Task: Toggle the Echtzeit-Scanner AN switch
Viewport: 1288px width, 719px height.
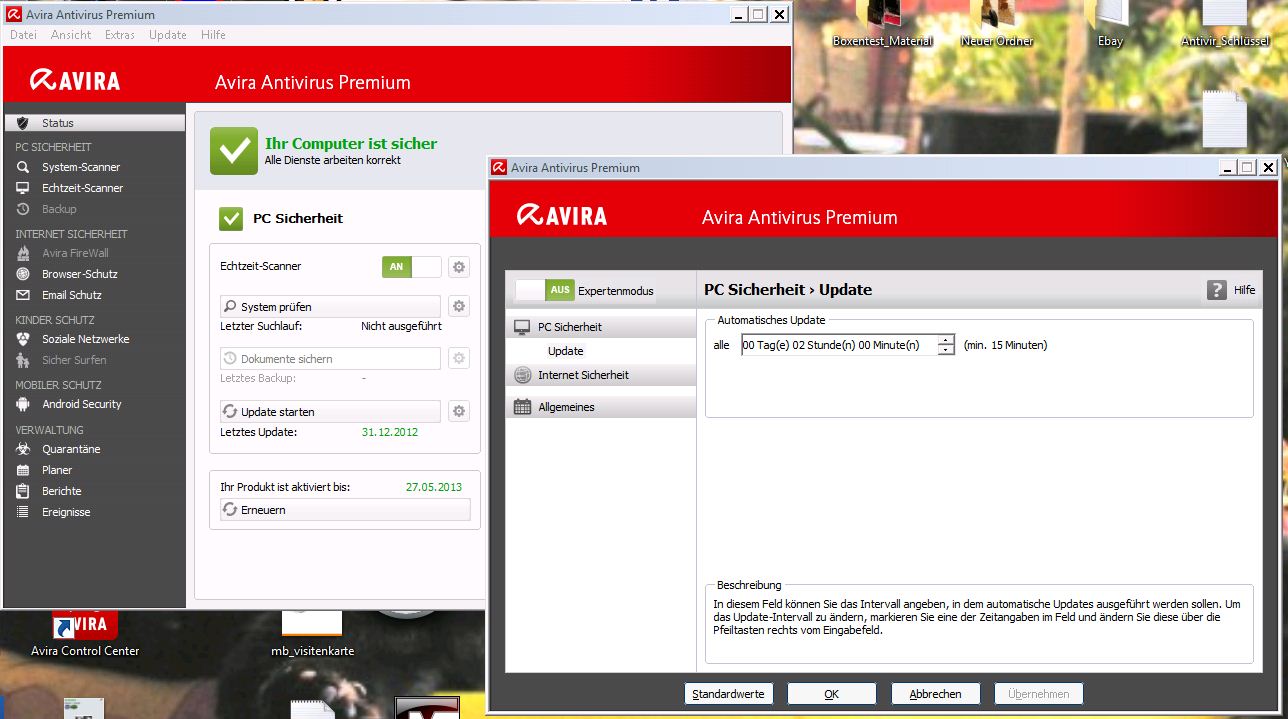Action: pos(411,267)
